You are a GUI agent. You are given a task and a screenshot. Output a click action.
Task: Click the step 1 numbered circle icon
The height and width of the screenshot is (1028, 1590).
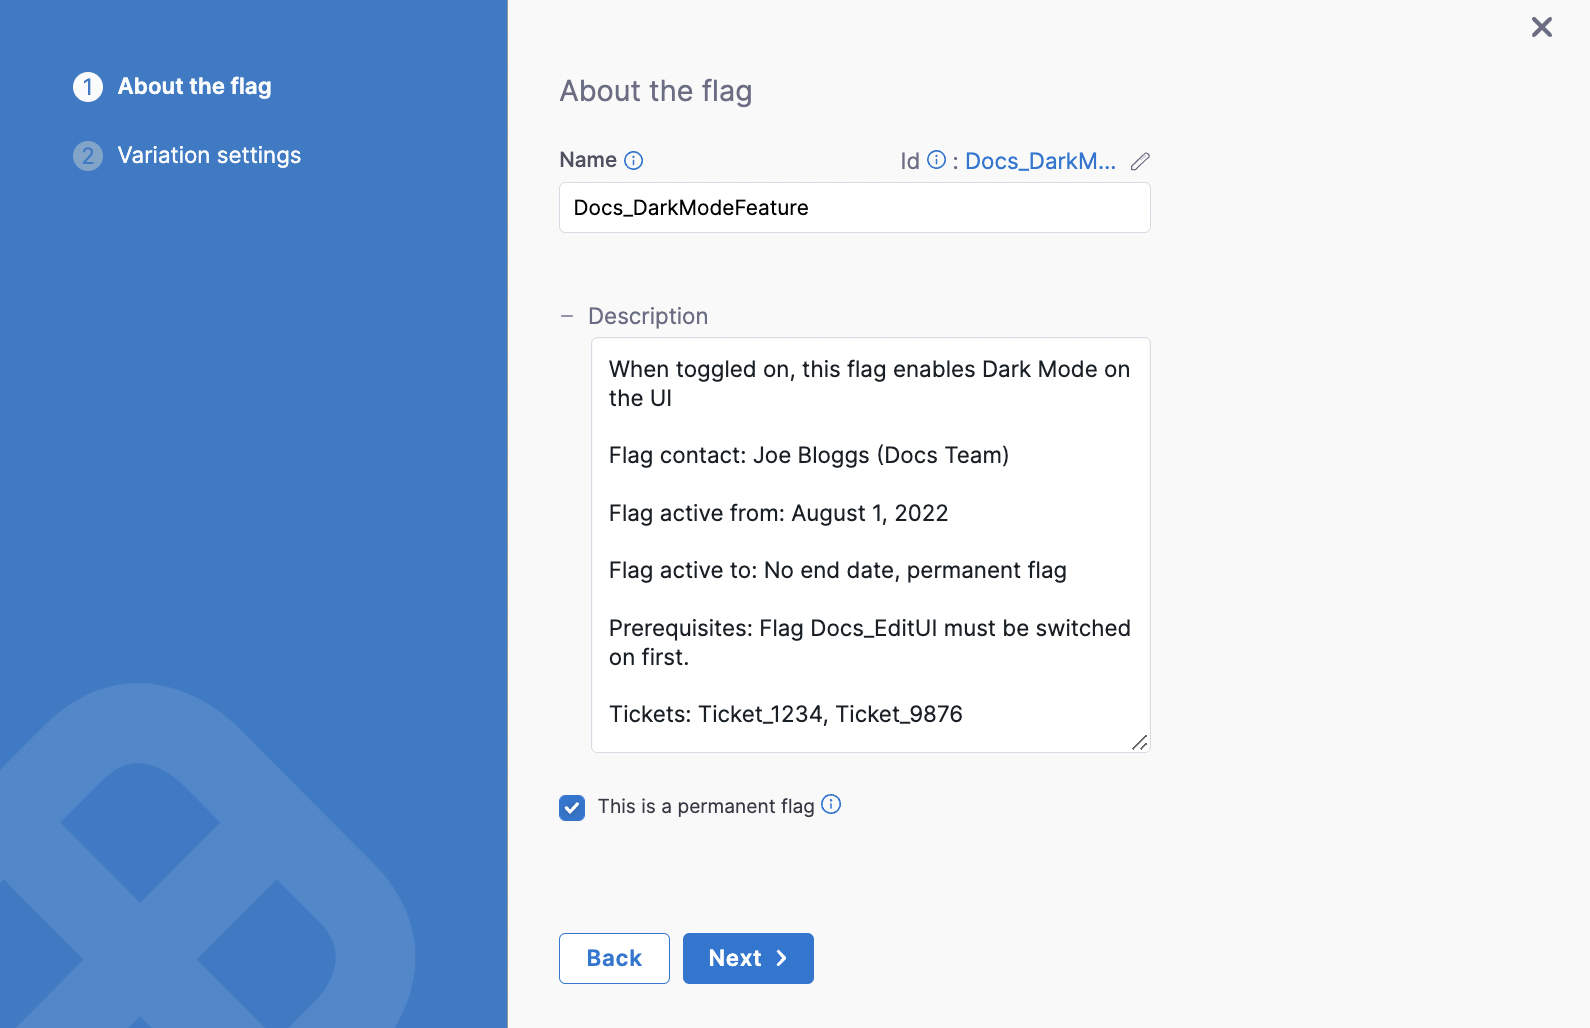click(88, 87)
